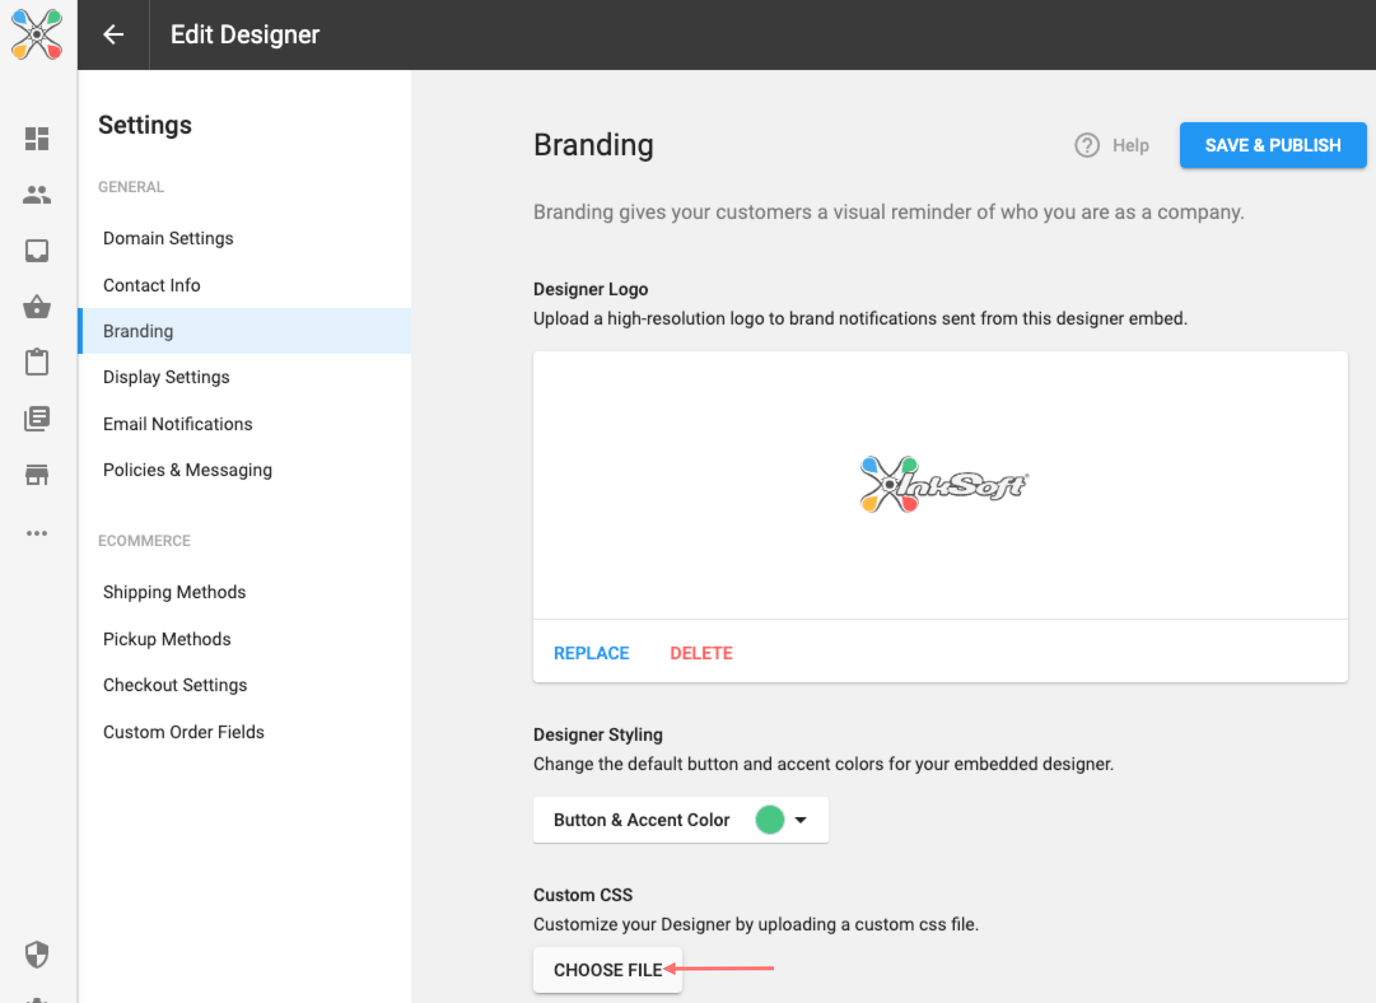
Task: Open the customers people icon
Action: [x=37, y=195]
